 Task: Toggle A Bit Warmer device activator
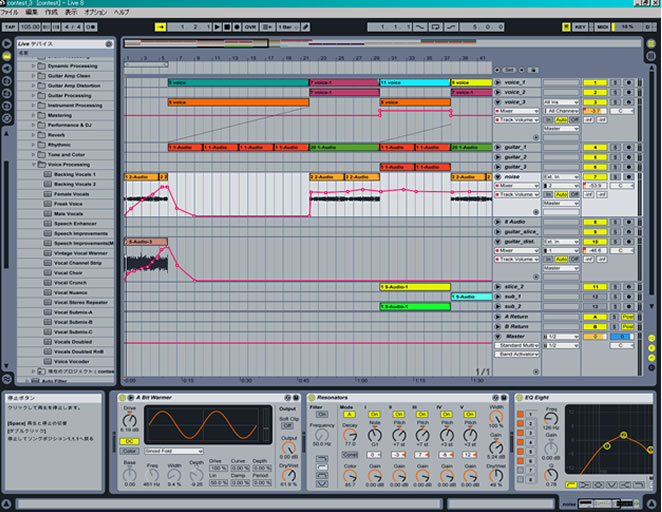[122, 398]
